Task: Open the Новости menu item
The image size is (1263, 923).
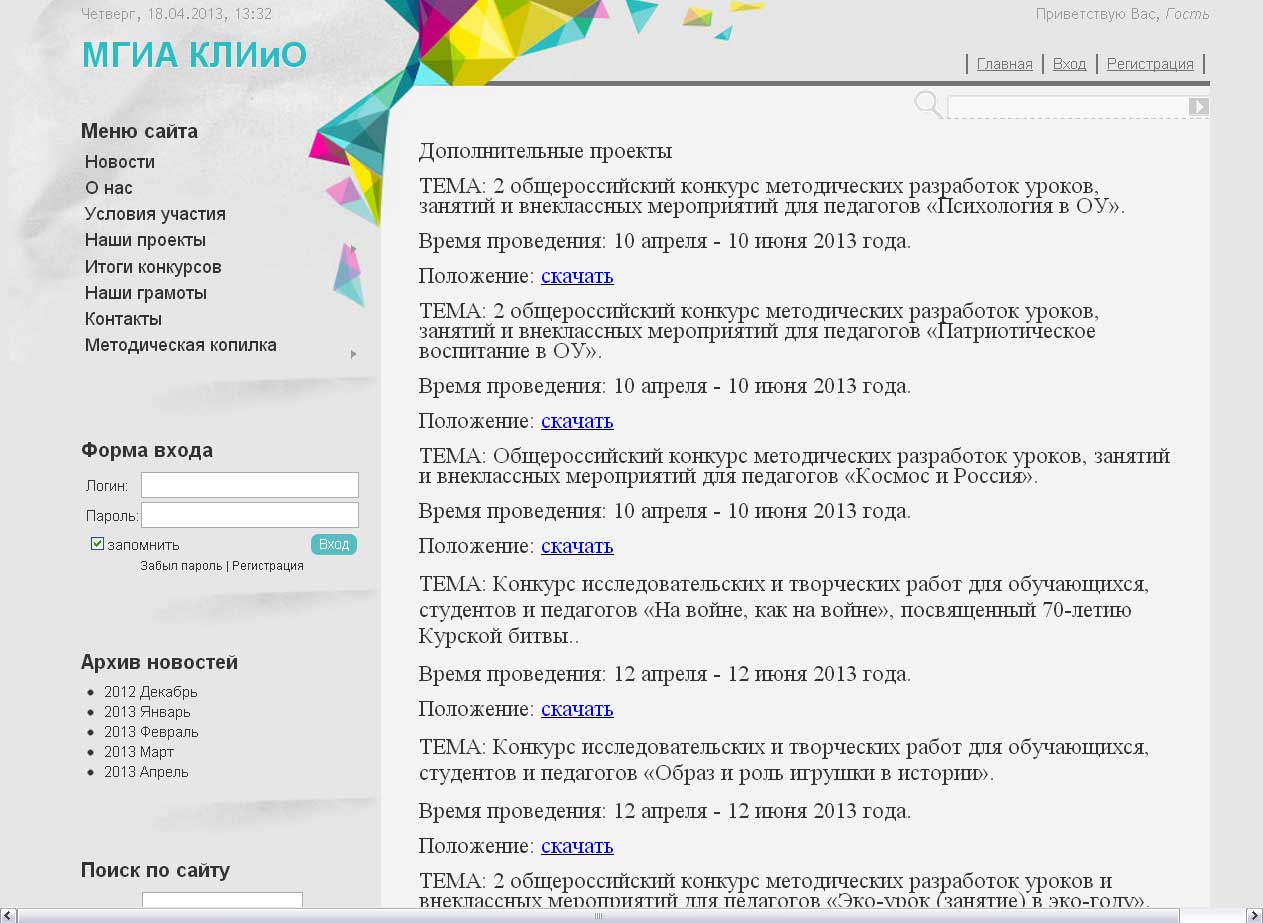Action: (120, 162)
